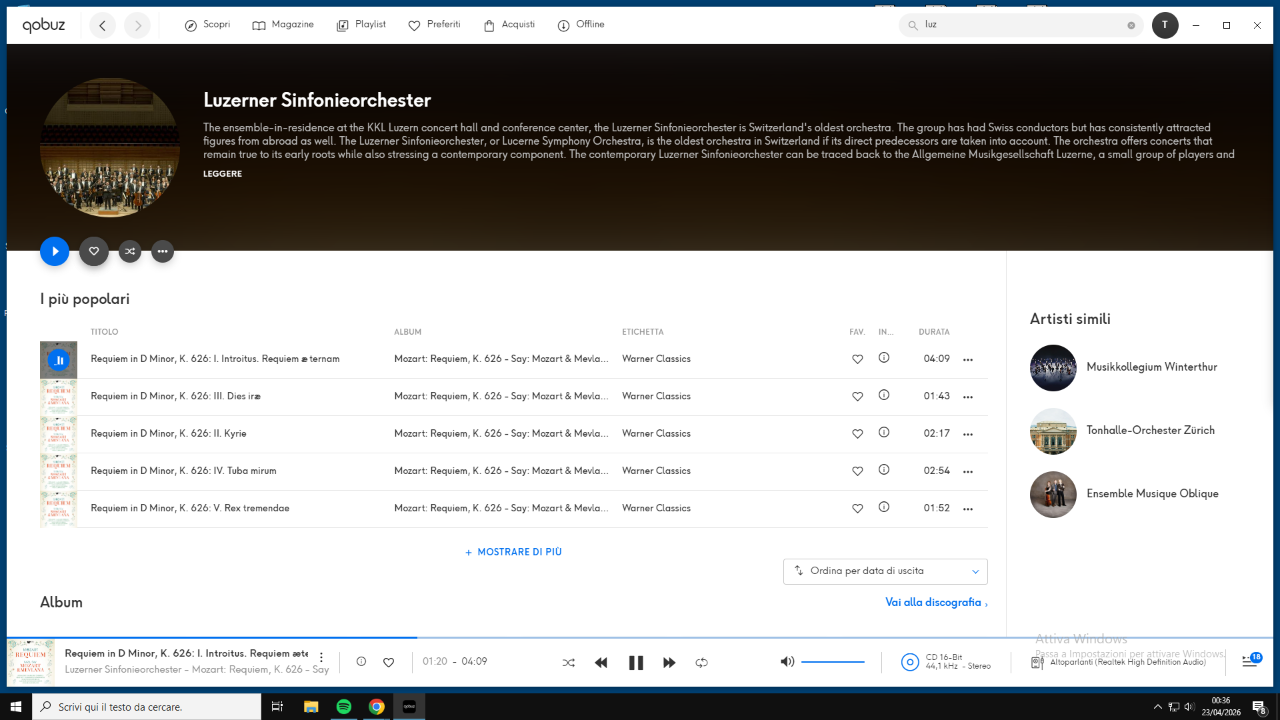
Task: Toggle shuffle mode in player bar
Action: [x=568, y=663]
